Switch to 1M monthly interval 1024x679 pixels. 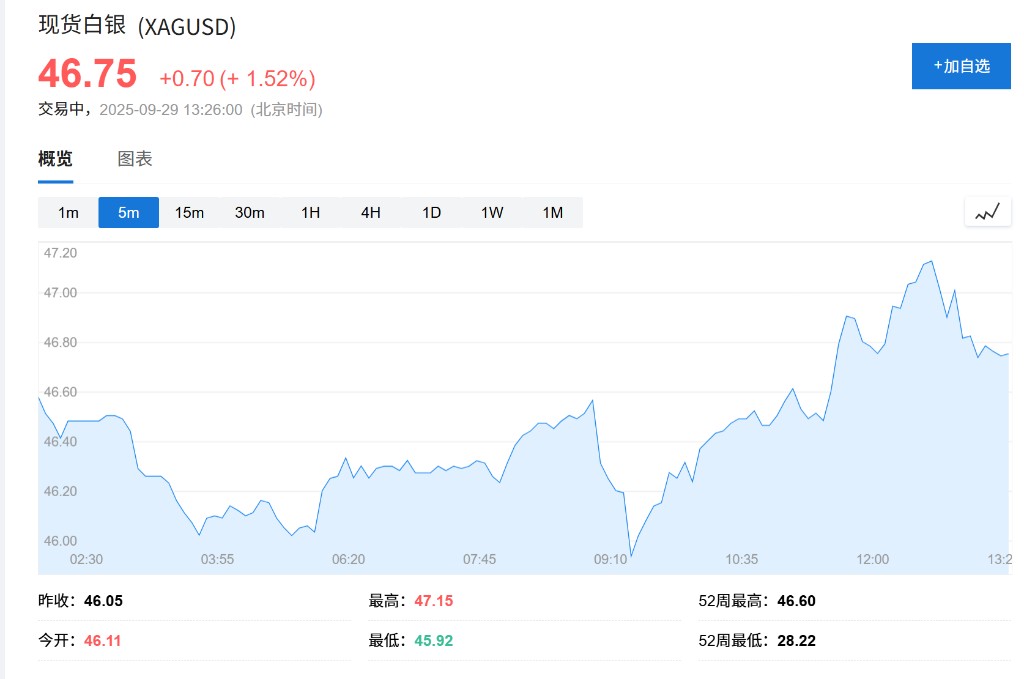tap(552, 213)
